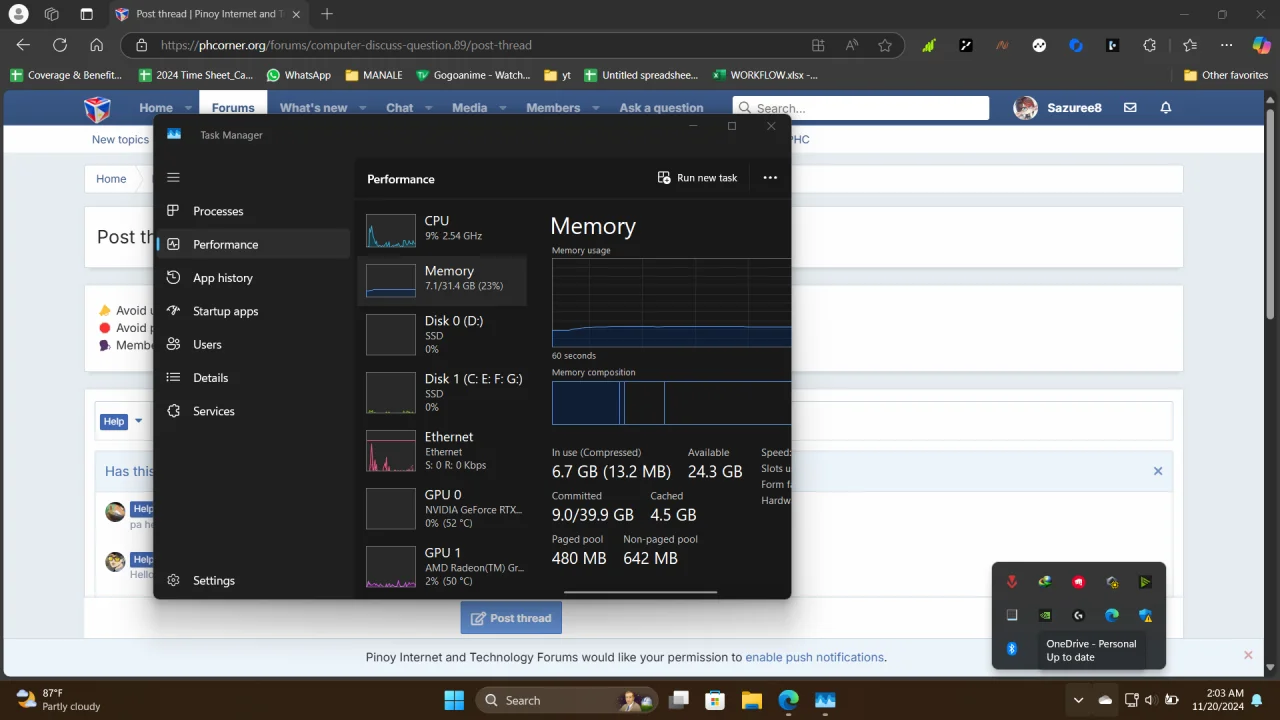Select Ethernet performance entry

[442, 450]
